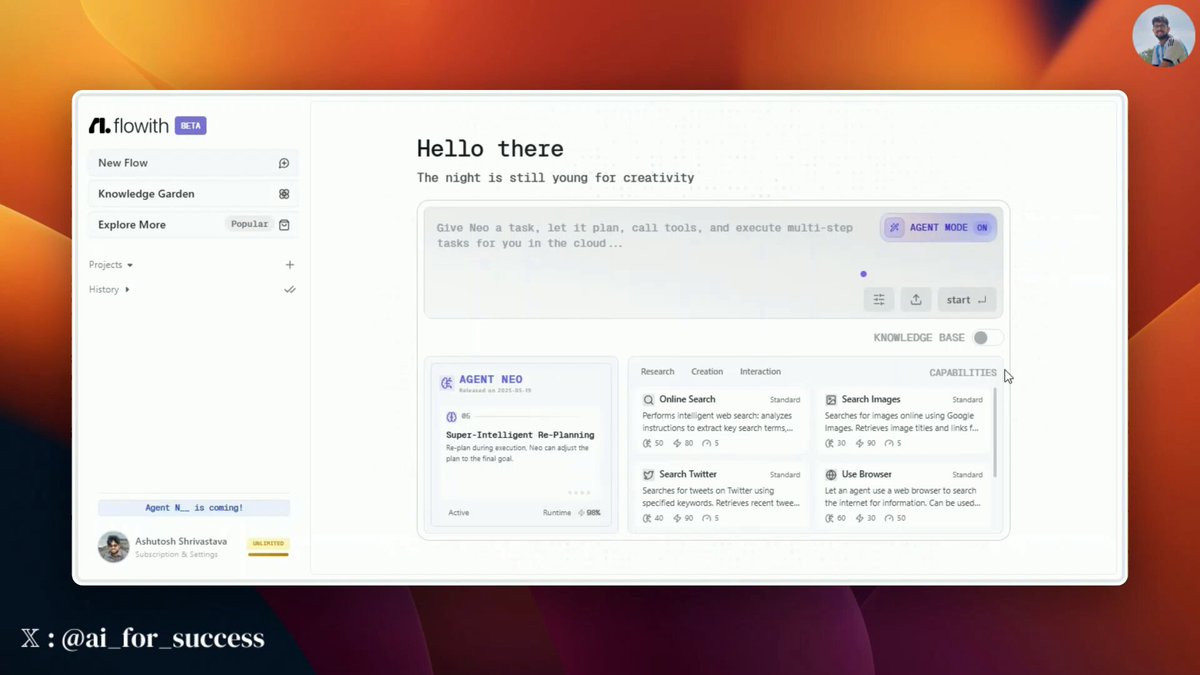The image size is (1200, 675).
Task: Open Knowledge Garden in sidebar
Action: pyautogui.click(x=192, y=194)
